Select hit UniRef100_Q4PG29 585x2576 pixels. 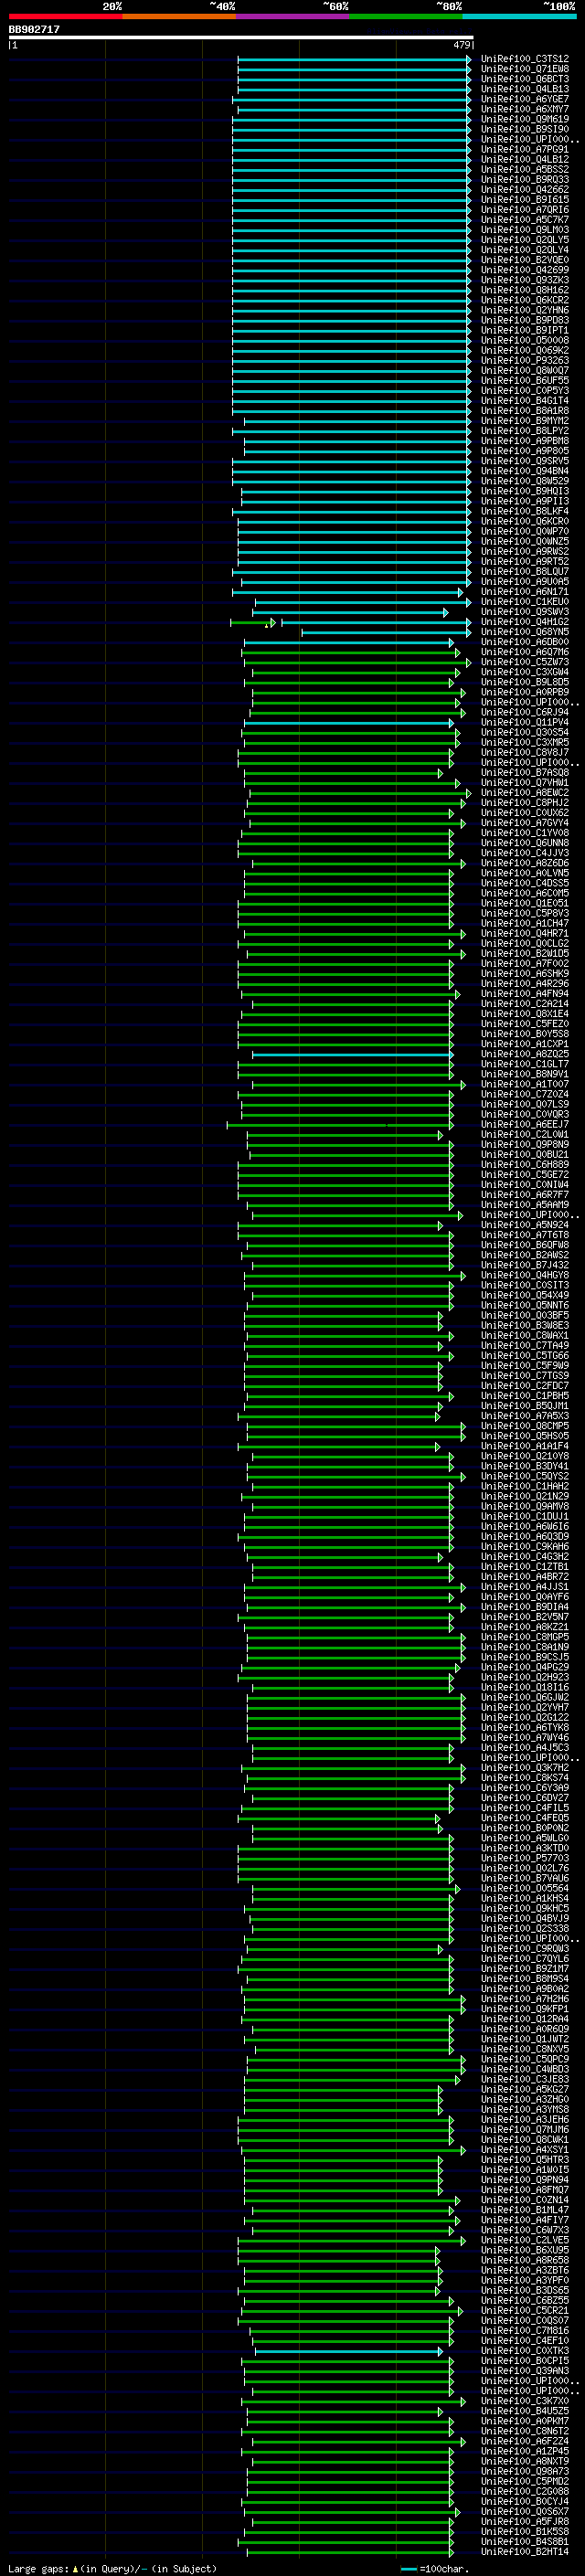[525, 1667]
